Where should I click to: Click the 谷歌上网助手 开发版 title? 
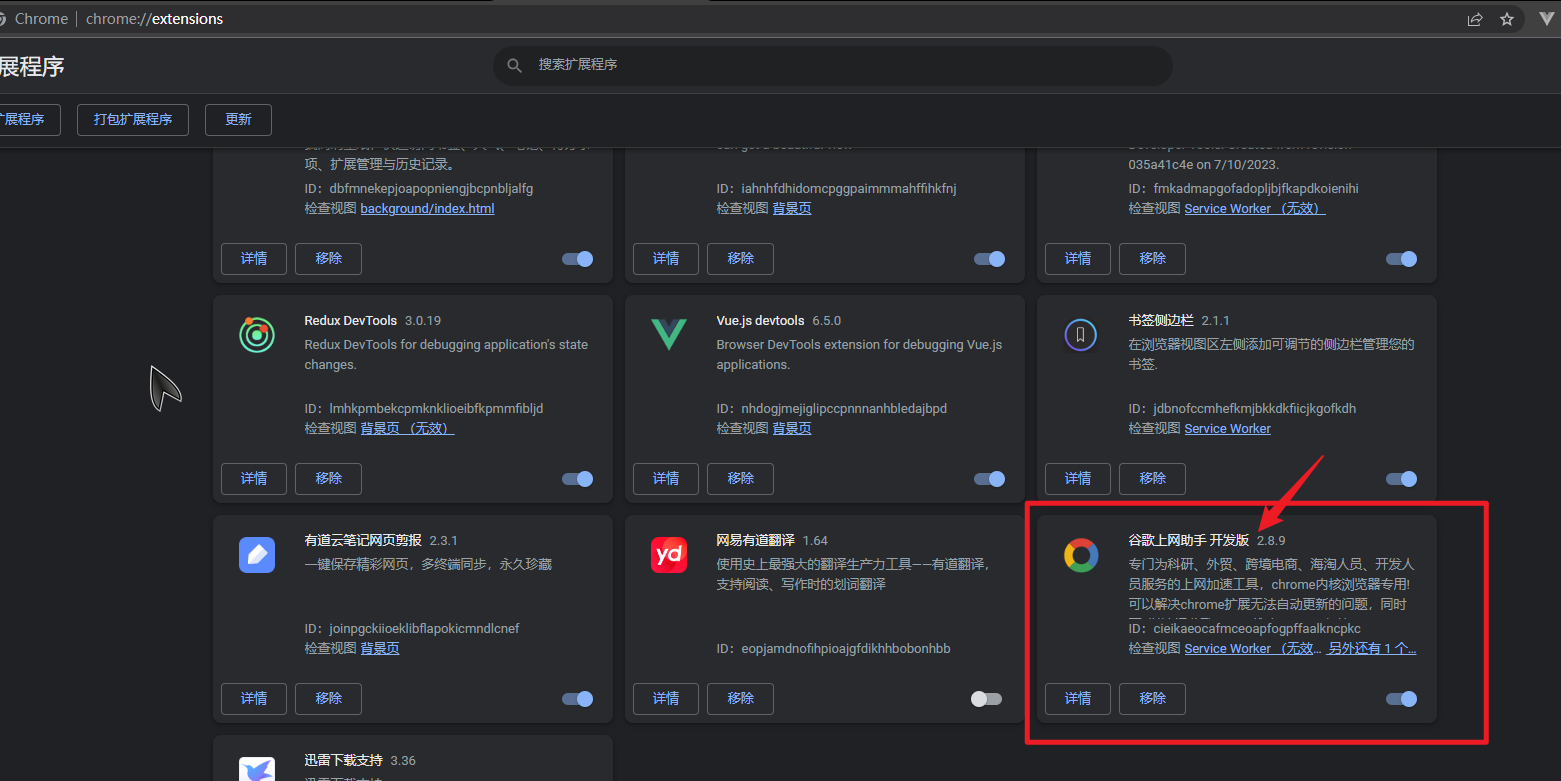coord(1189,541)
